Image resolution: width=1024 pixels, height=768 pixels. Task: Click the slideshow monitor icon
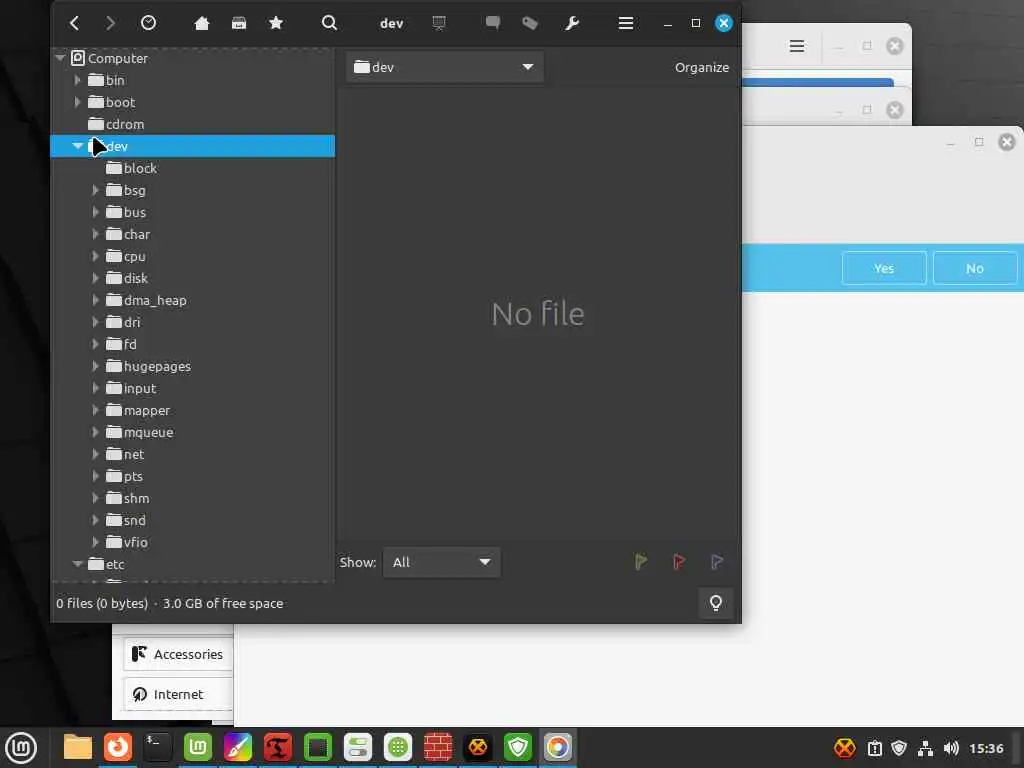pos(439,24)
